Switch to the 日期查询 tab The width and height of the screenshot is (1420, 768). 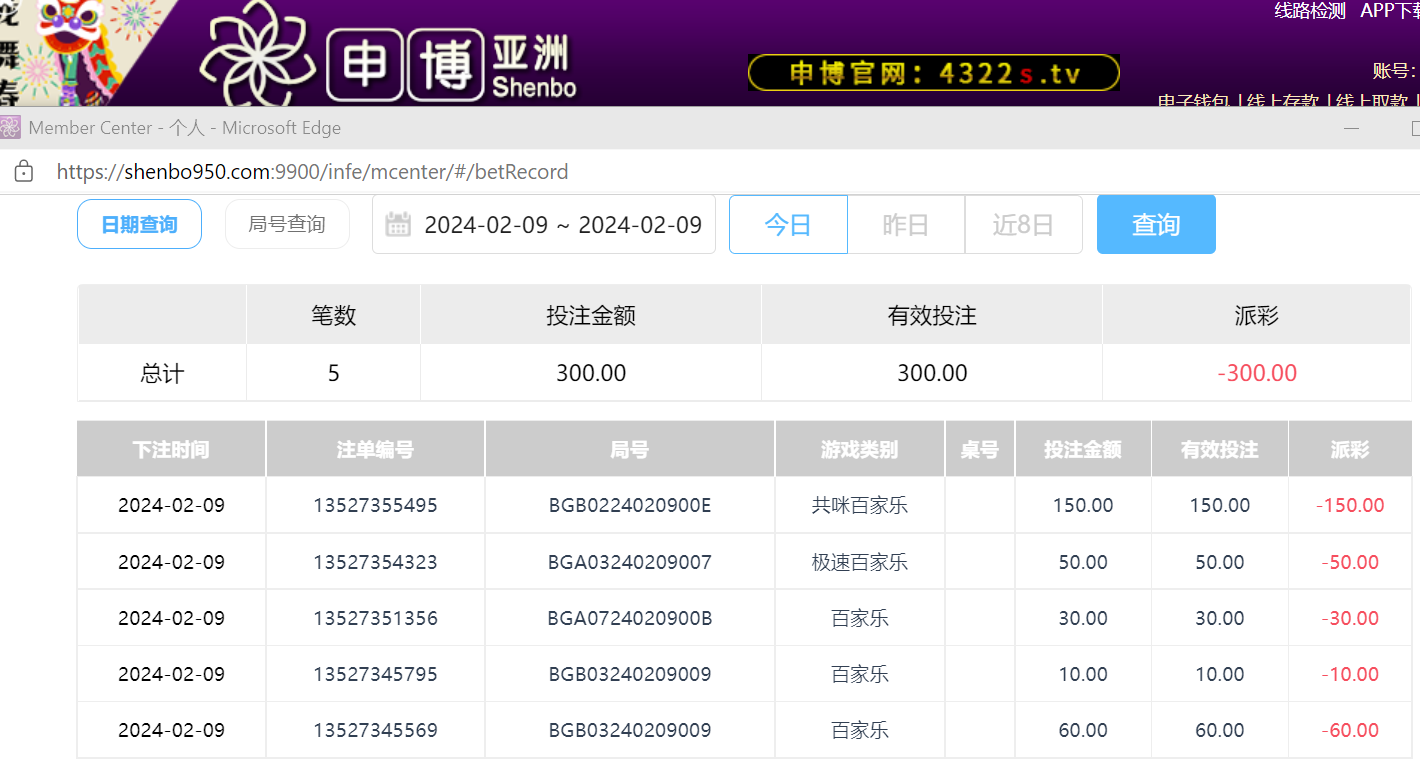(139, 224)
